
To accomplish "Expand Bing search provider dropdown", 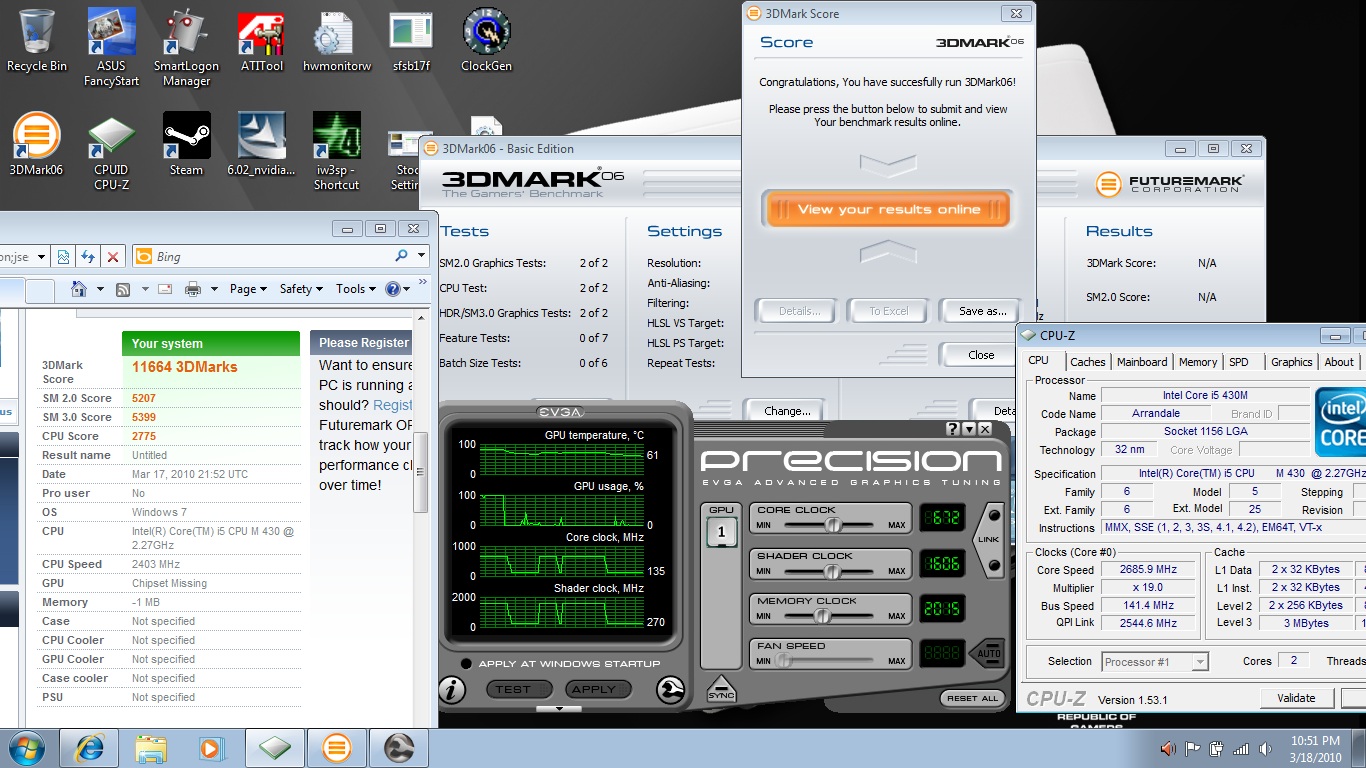I will [x=420, y=256].
